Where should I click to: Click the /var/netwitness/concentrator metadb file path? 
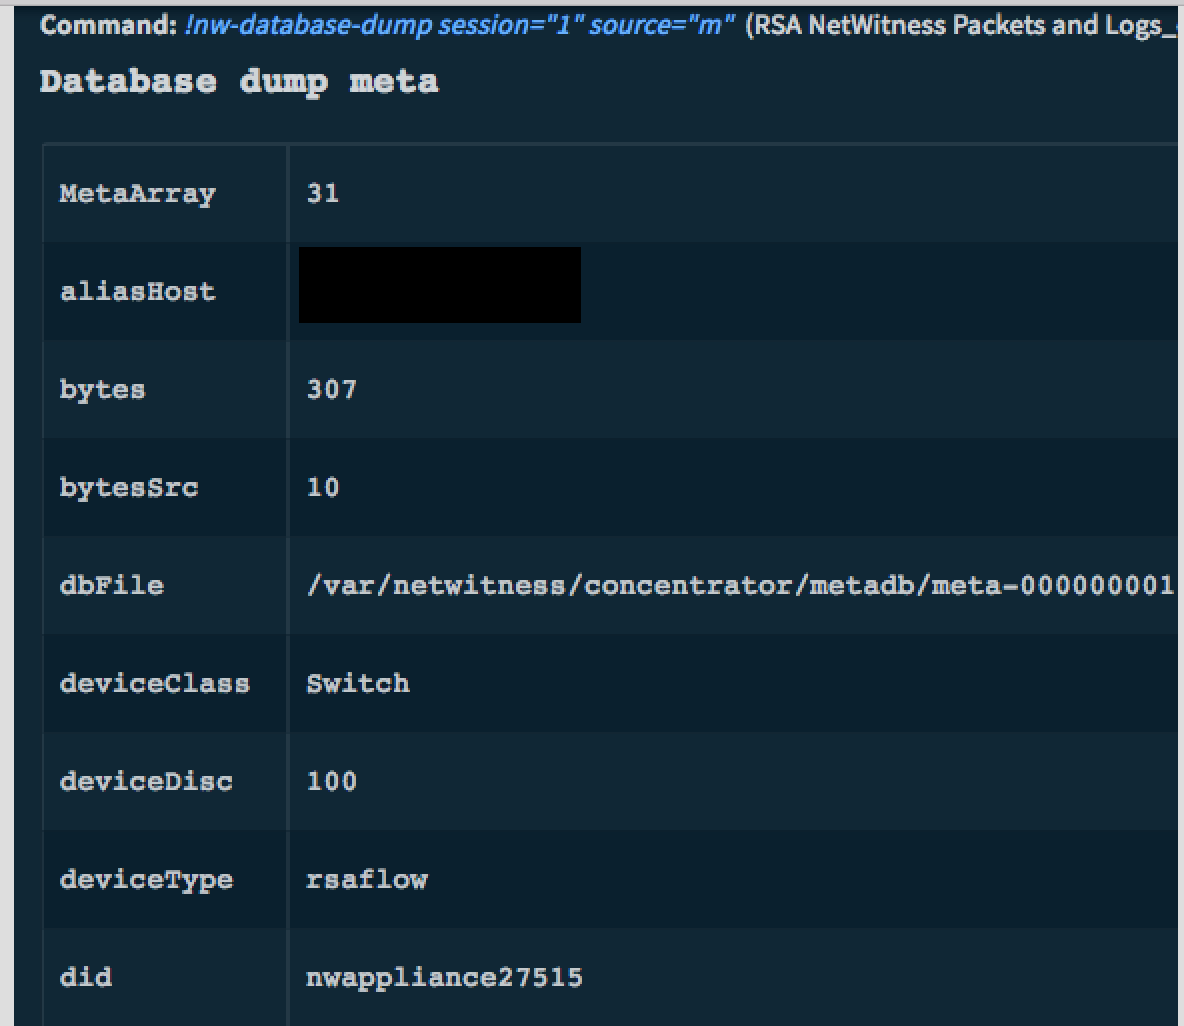[x=740, y=585]
